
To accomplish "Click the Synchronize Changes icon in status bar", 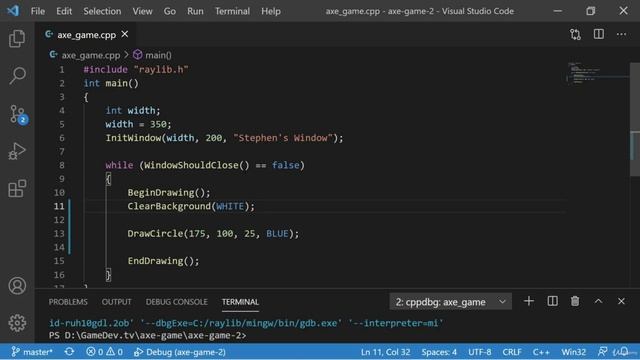I will tap(69, 351).
